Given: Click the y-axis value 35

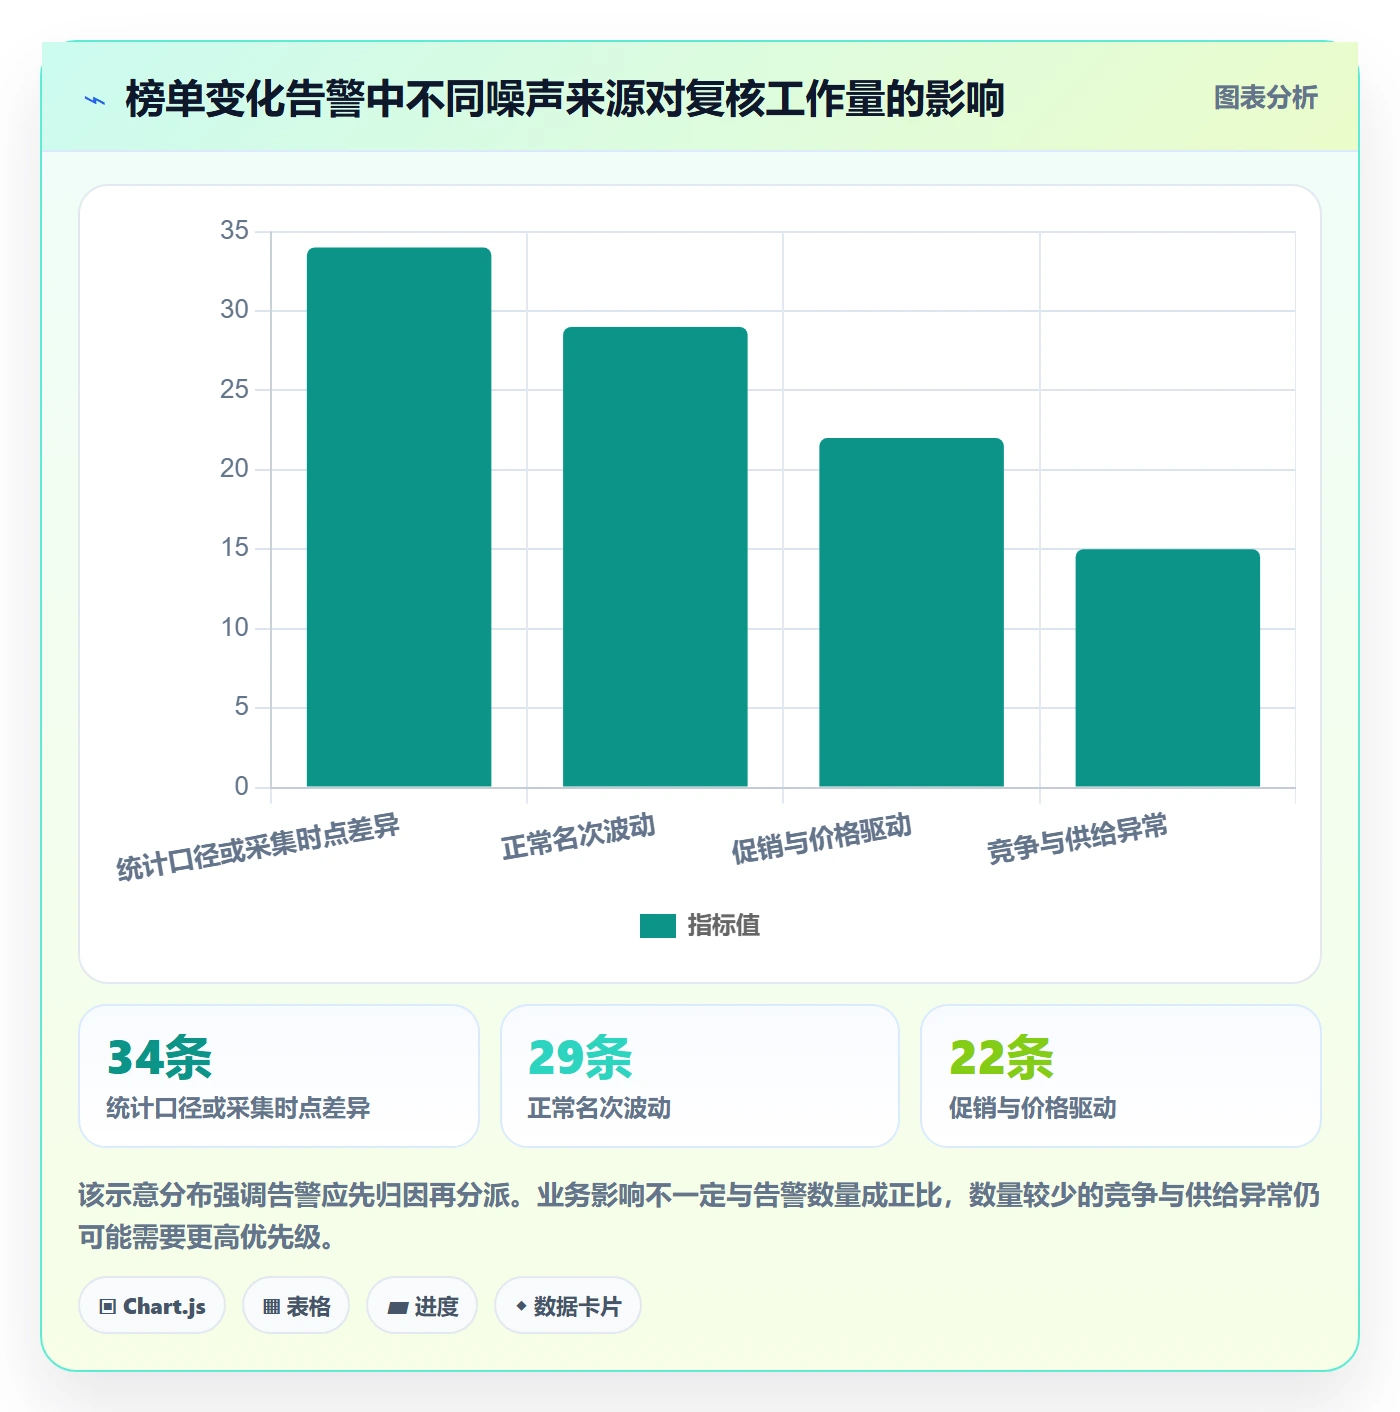Looking at the screenshot, I should coord(234,231).
